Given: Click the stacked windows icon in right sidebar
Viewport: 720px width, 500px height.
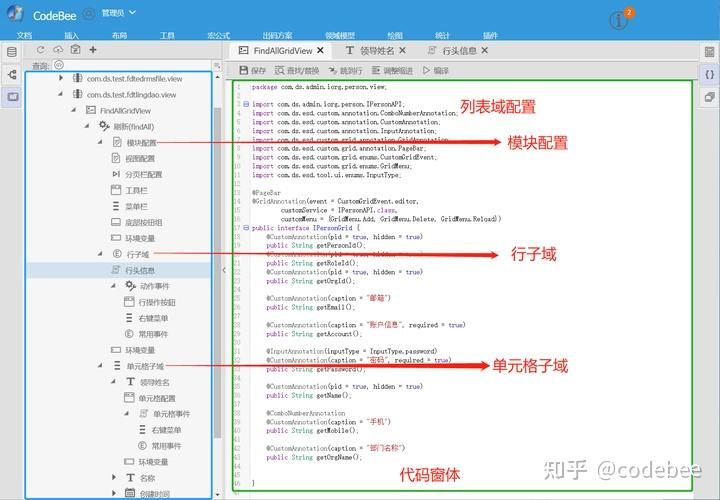Looking at the screenshot, I should coord(709,97).
